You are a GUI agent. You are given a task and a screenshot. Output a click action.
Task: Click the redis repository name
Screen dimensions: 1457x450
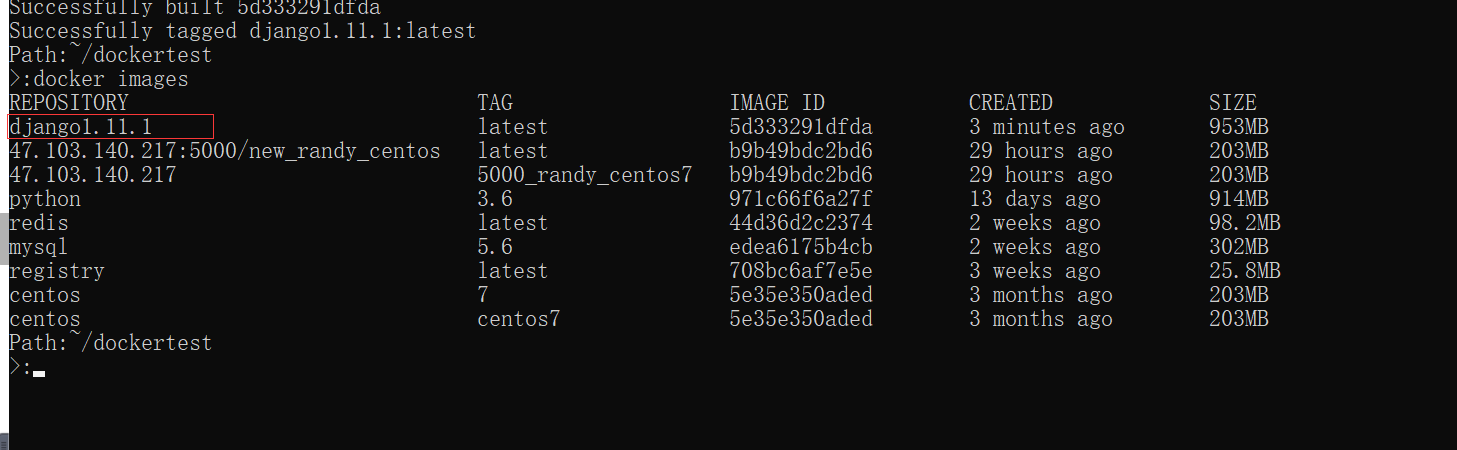39,223
